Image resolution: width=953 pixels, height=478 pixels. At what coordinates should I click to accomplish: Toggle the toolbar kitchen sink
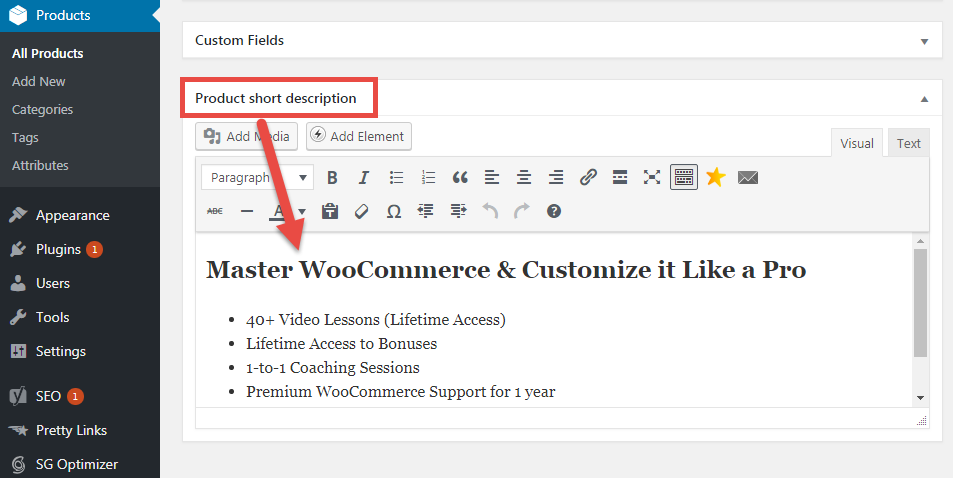coord(684,178)
